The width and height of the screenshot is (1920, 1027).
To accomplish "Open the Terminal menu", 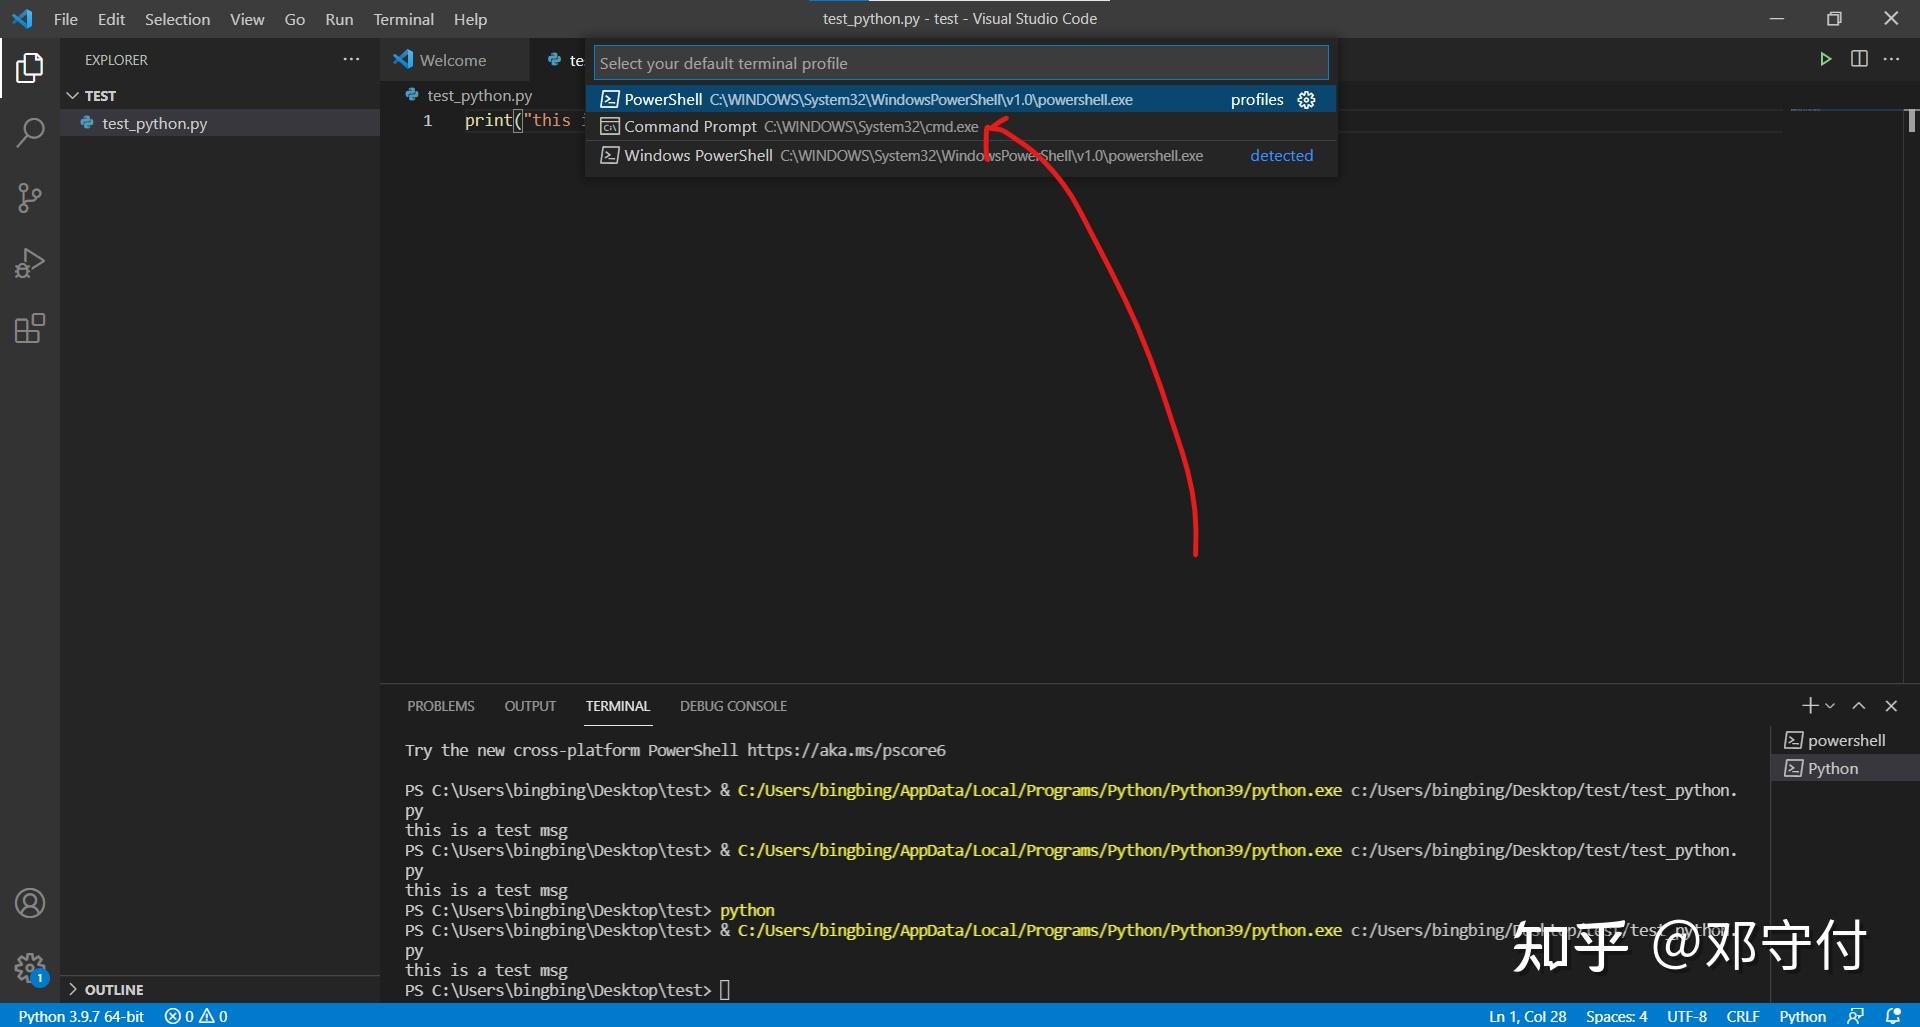I will [403, 18].
